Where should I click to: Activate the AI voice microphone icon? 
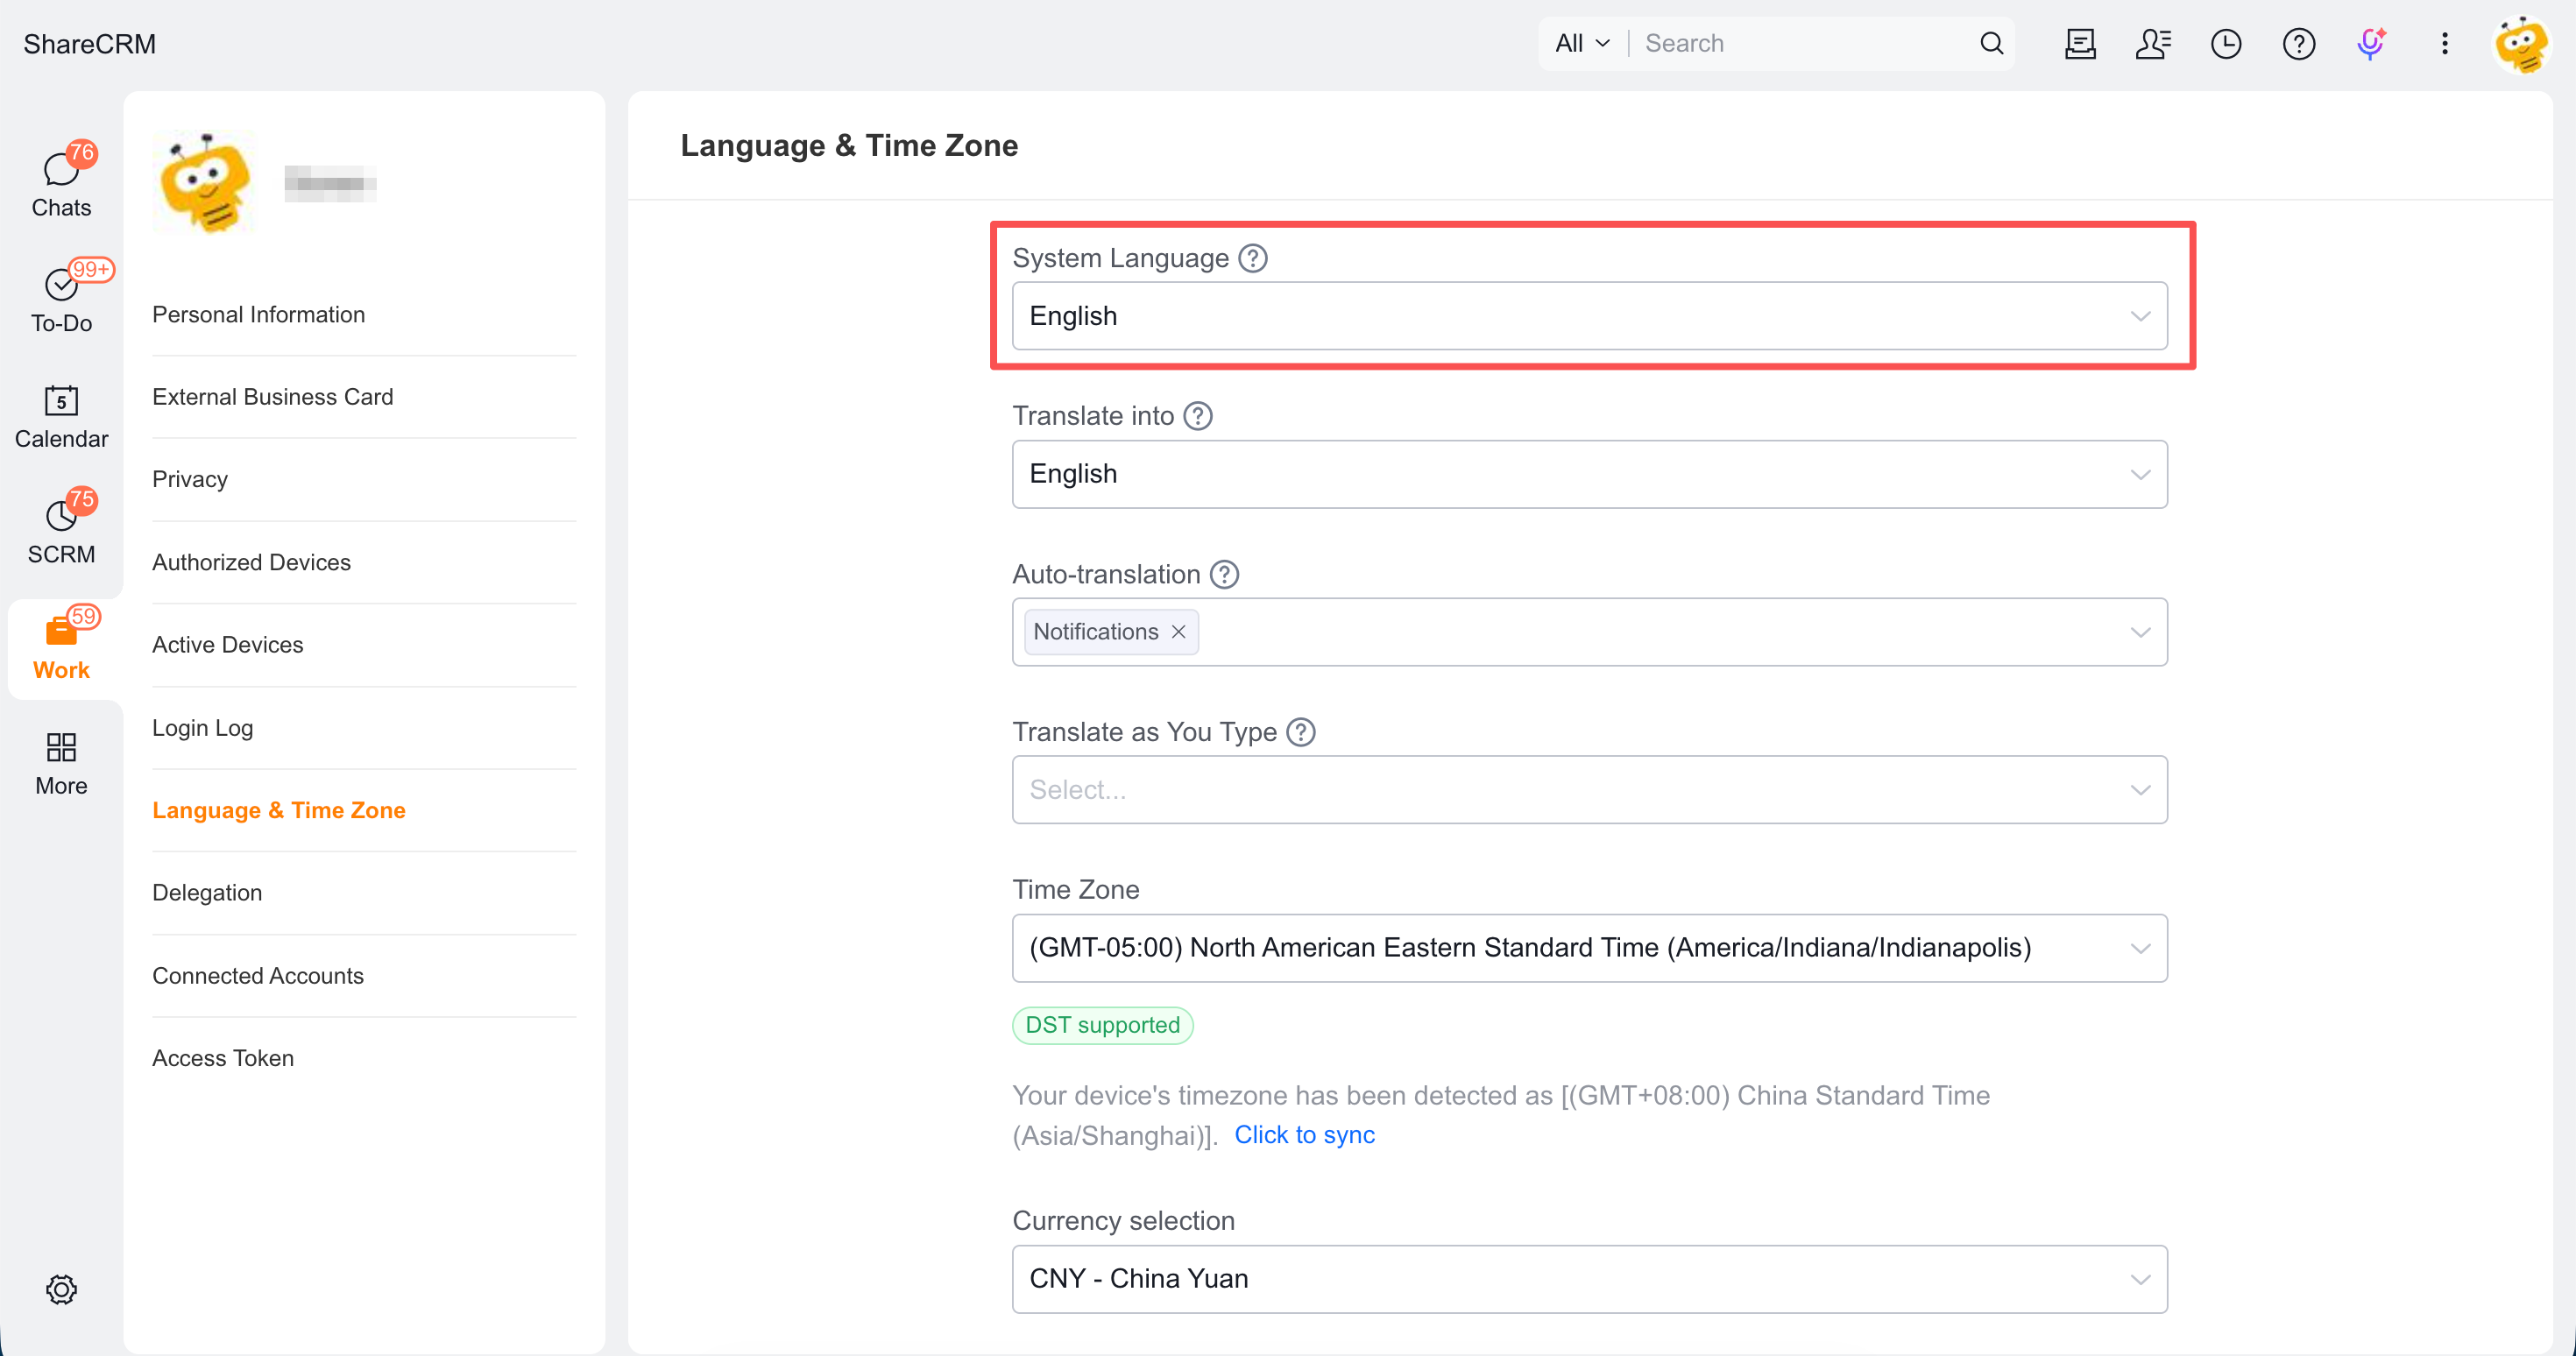pyautogui.click(x=2371, y=43)
